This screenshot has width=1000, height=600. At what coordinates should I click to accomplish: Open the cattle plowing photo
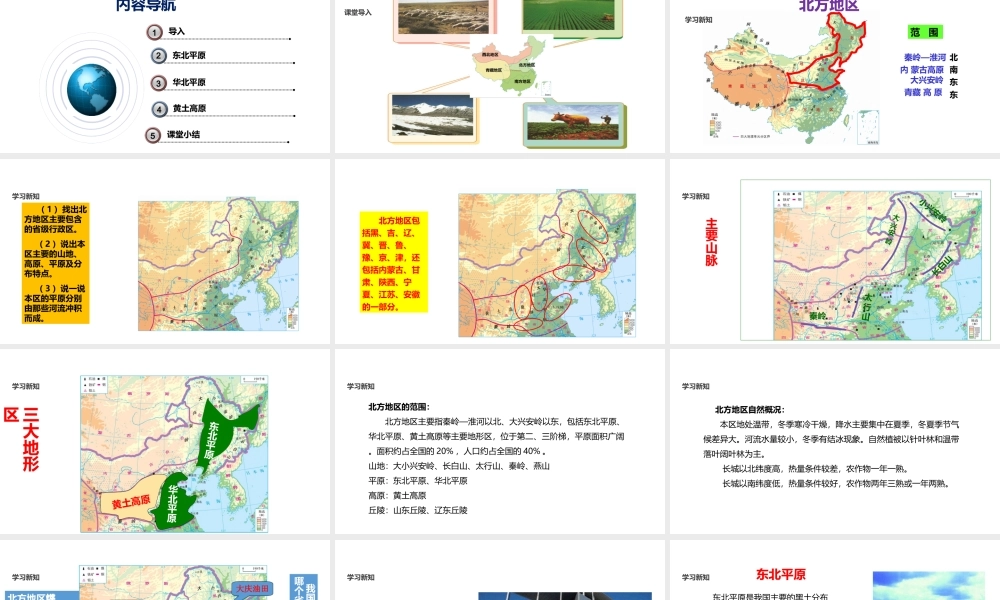(573, 123)
